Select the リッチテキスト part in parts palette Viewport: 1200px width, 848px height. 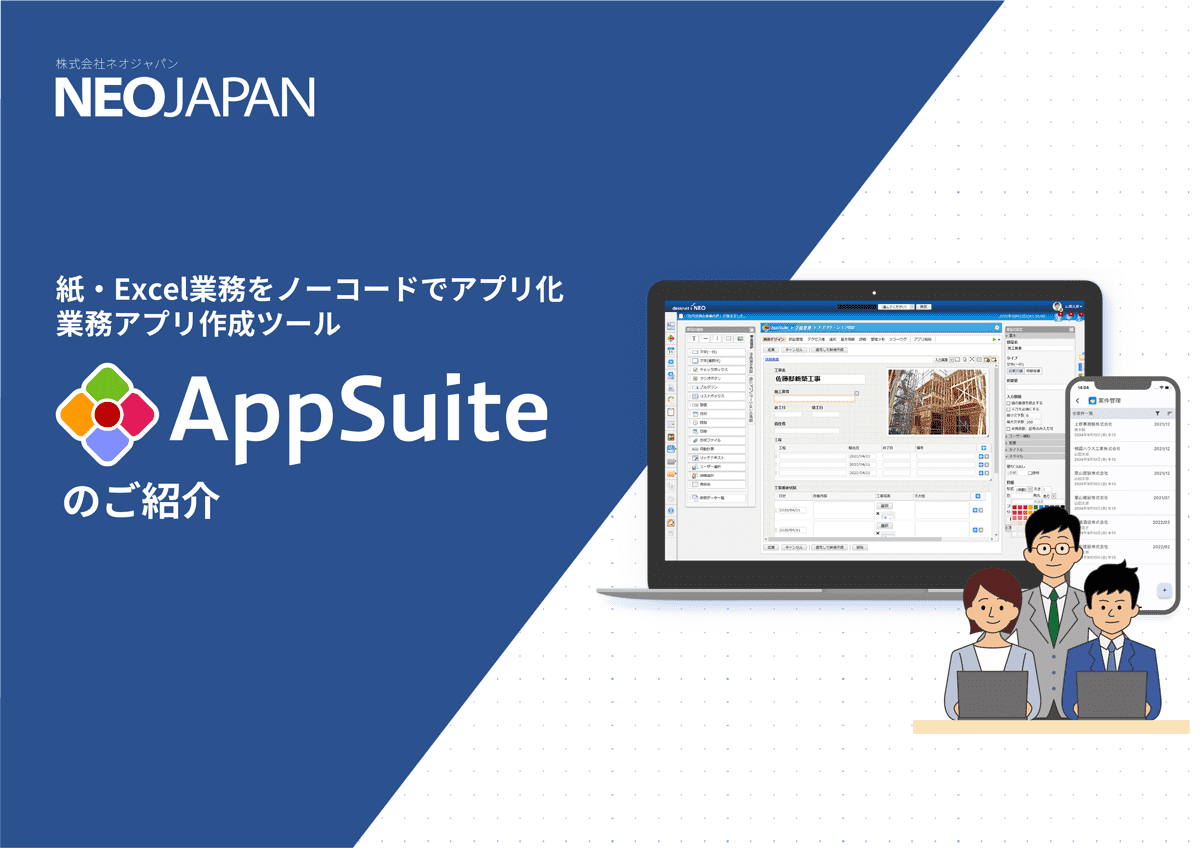click(717, 458)
